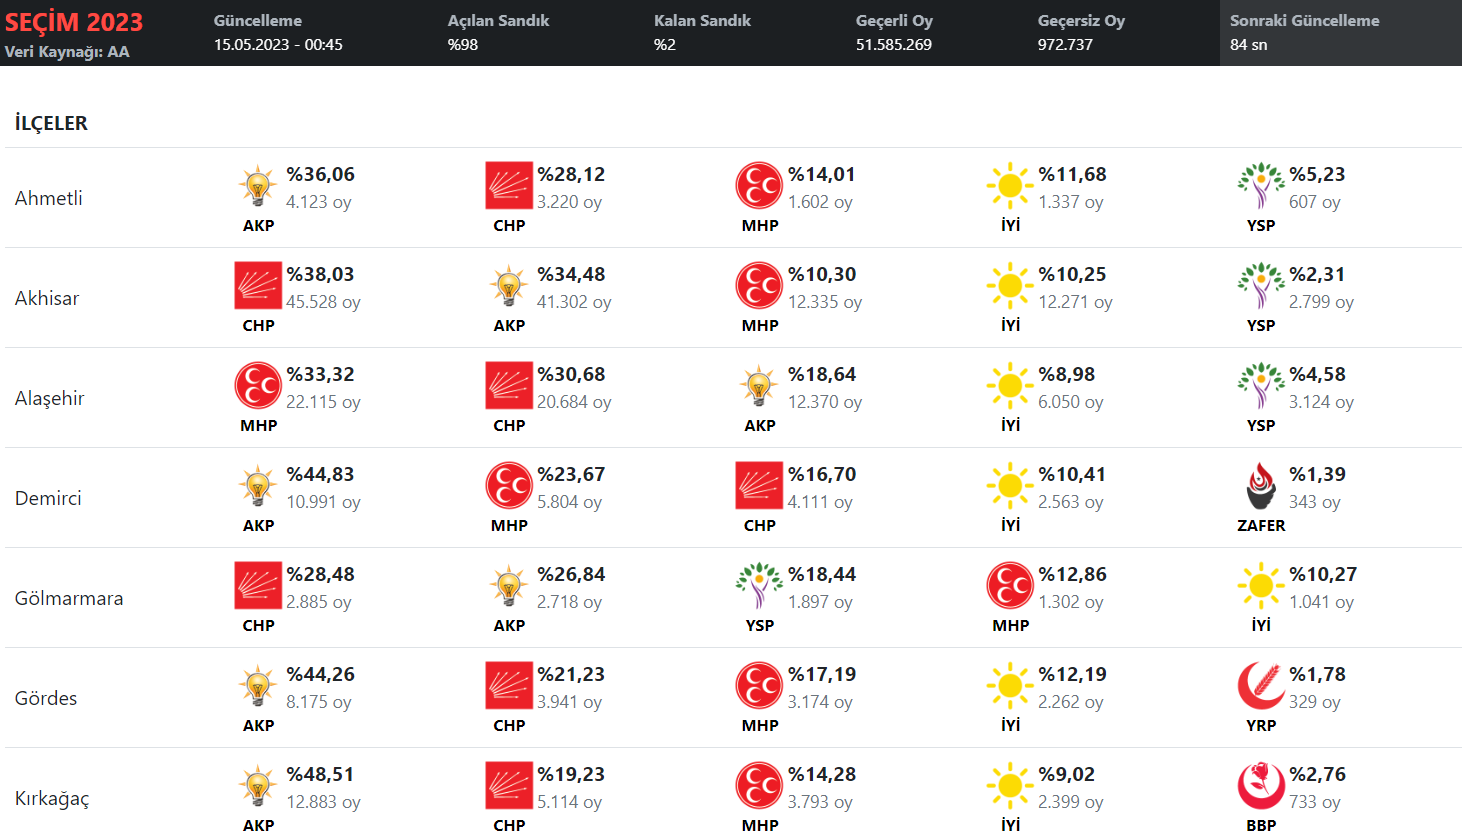
Task: Click the CHP logo in Ahmetli row
Action: (x=509, y=186)
